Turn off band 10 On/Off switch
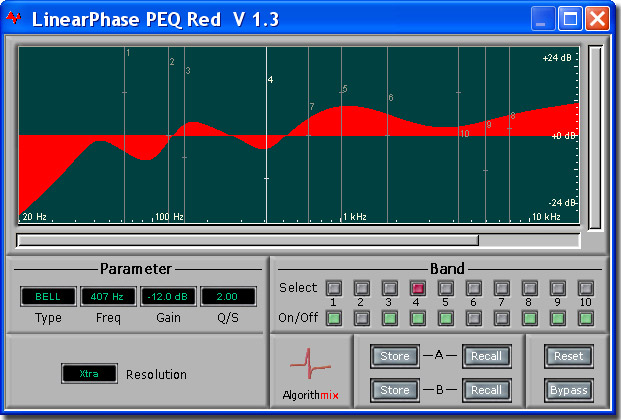This screenshot has height=420, width=621. pyautogui.click(x=586, y=318)
